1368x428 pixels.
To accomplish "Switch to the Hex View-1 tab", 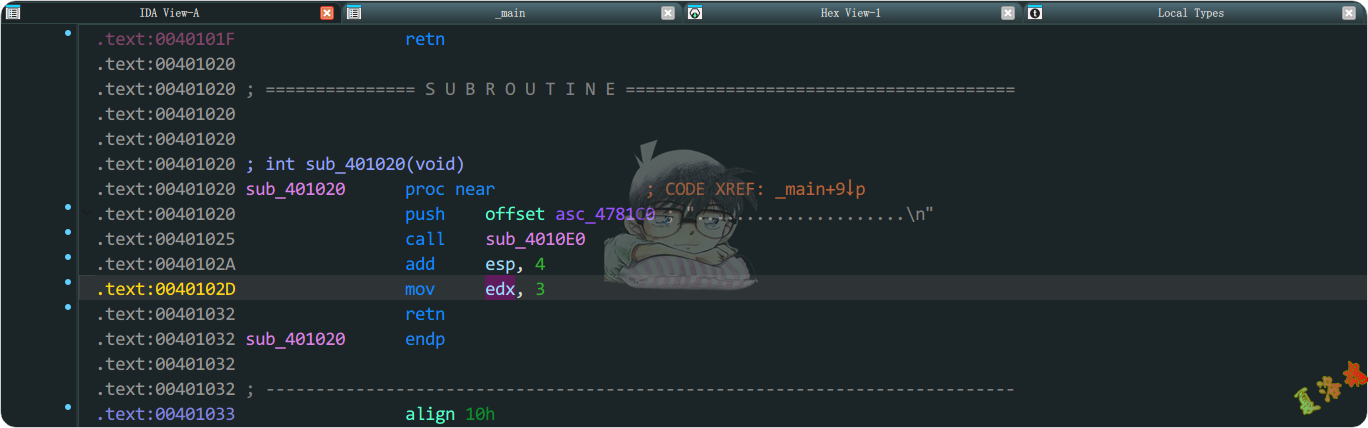I will coord(850,13).
